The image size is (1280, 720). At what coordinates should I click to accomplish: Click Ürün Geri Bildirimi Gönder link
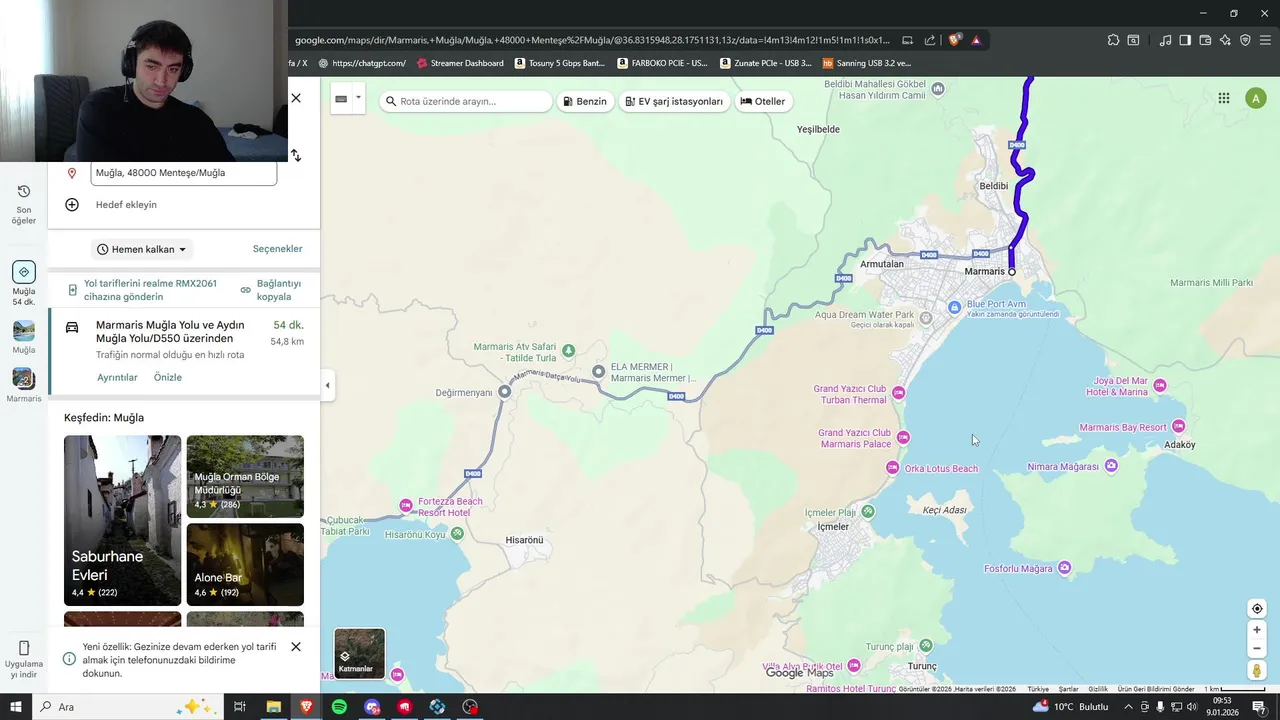1156,689
